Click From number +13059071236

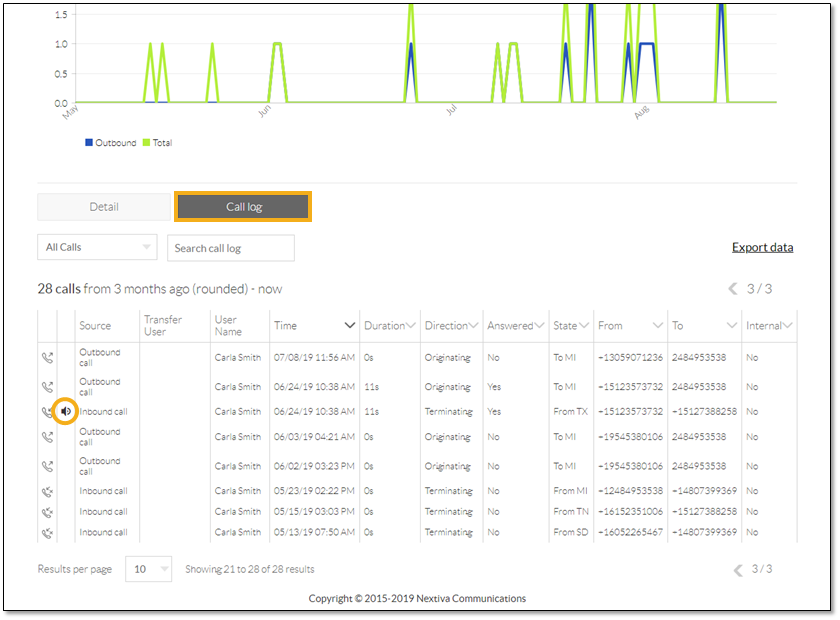click(631, 357)
